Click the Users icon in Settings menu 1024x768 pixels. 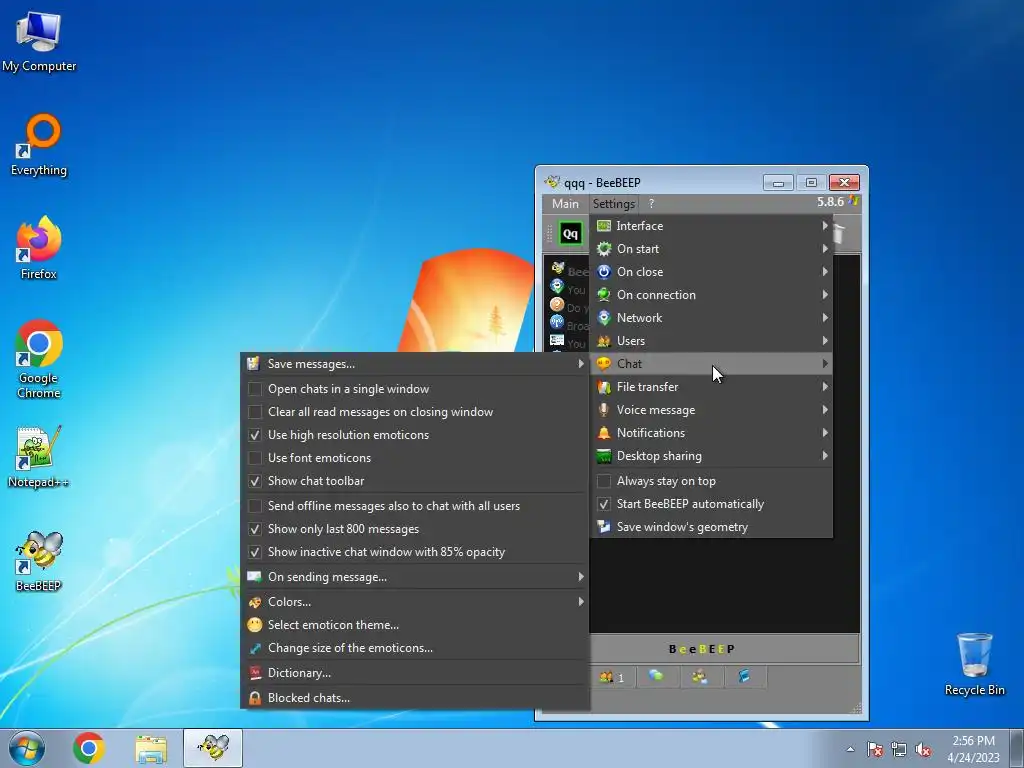point(604,341)
